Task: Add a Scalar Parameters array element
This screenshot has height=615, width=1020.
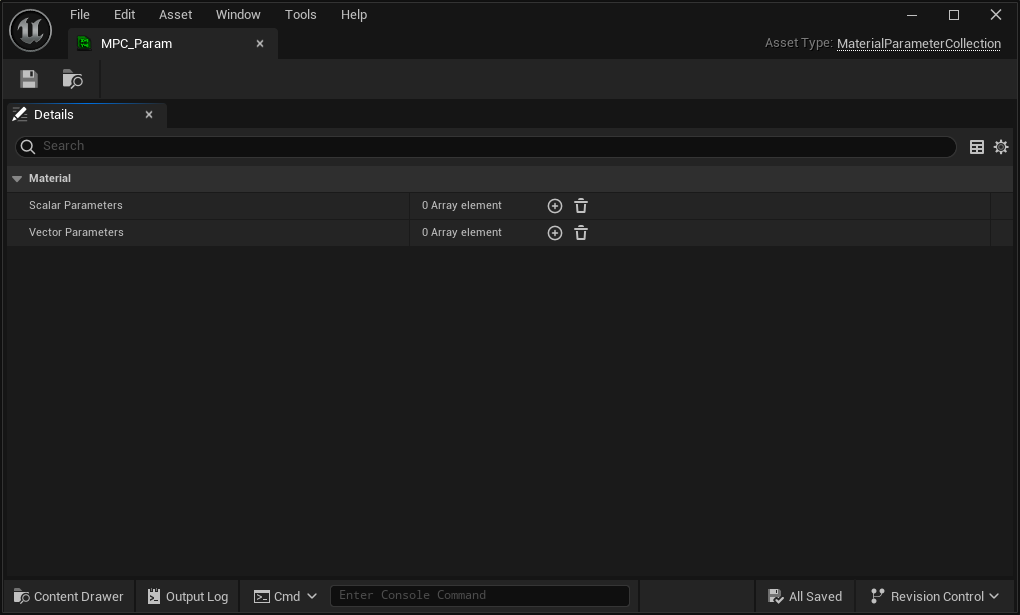Action: point(555,206)
